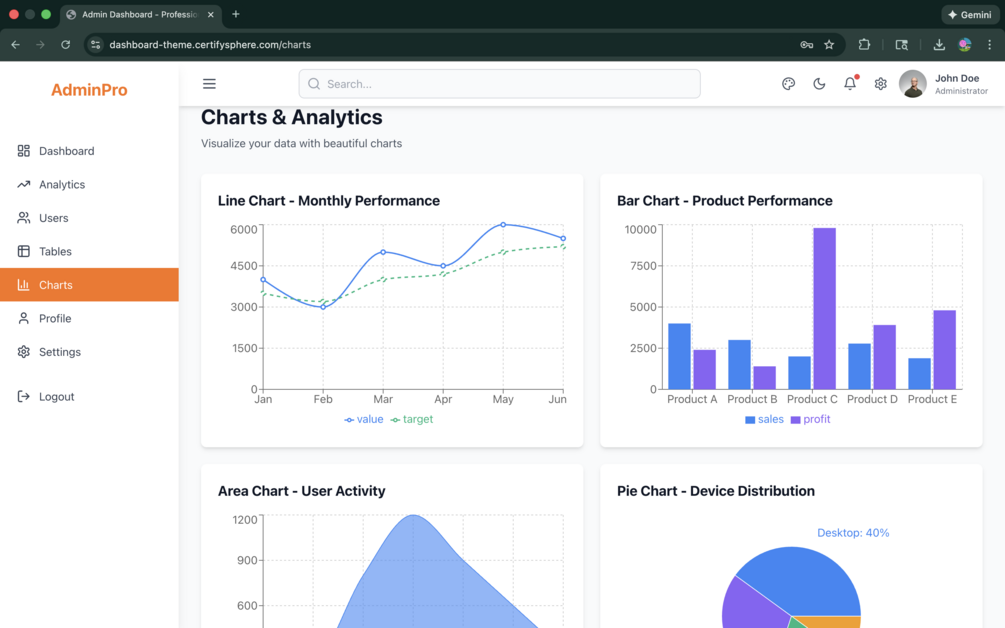The image size is (1005, 628).
Task: Click the Logout arrow icon
Action: point(24,397)
